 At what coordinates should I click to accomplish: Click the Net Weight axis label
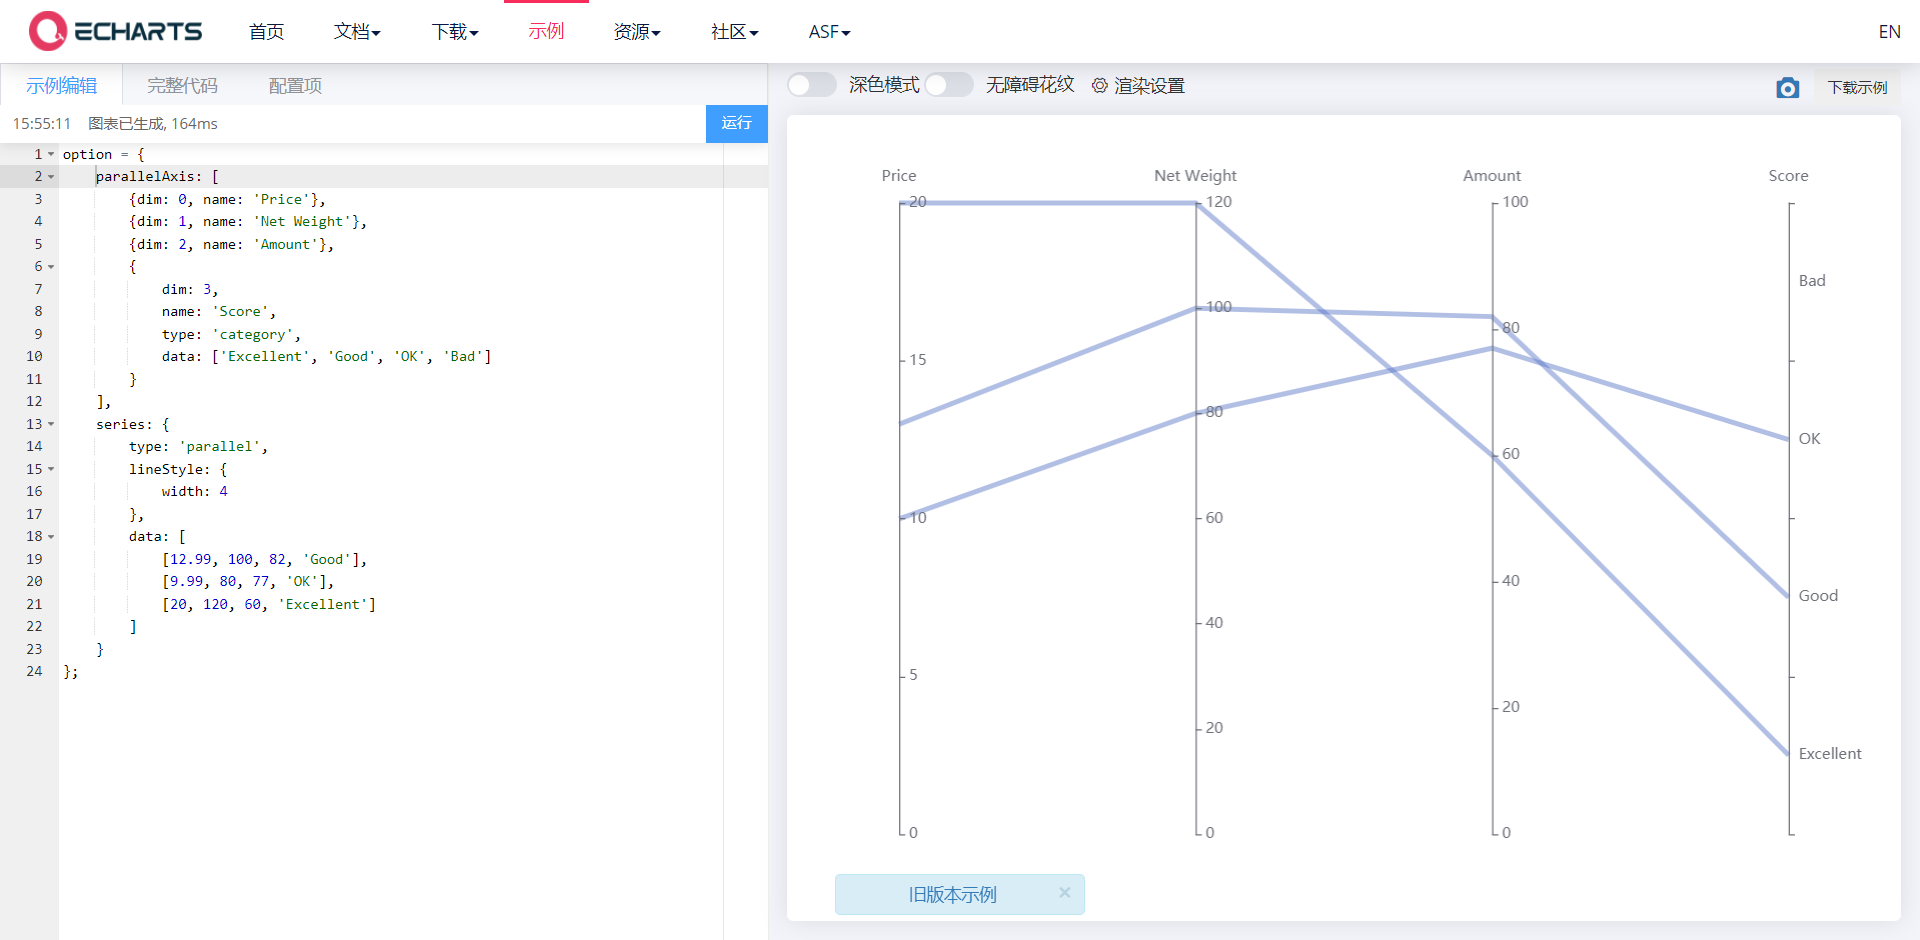[1195, 176]
